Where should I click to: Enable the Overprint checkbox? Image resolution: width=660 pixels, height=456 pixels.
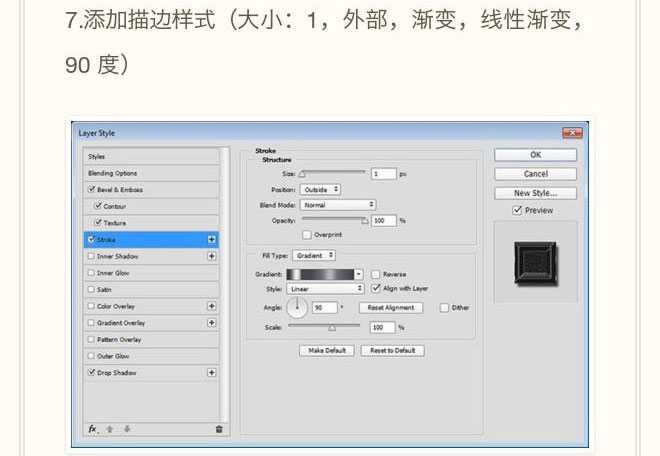pyautogui.click(x=307, y=234)
